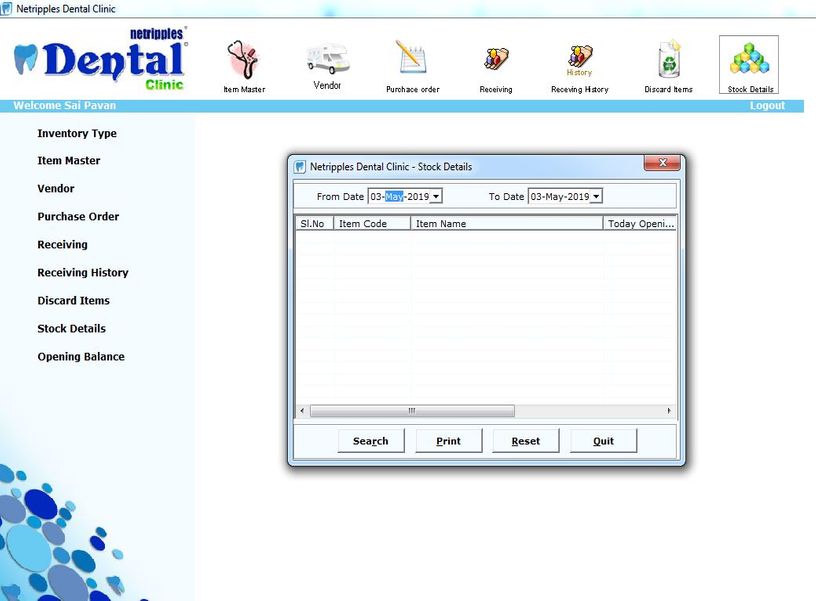Select Inventory Type in sidebar
816x601 pixels.
(77, 133)
